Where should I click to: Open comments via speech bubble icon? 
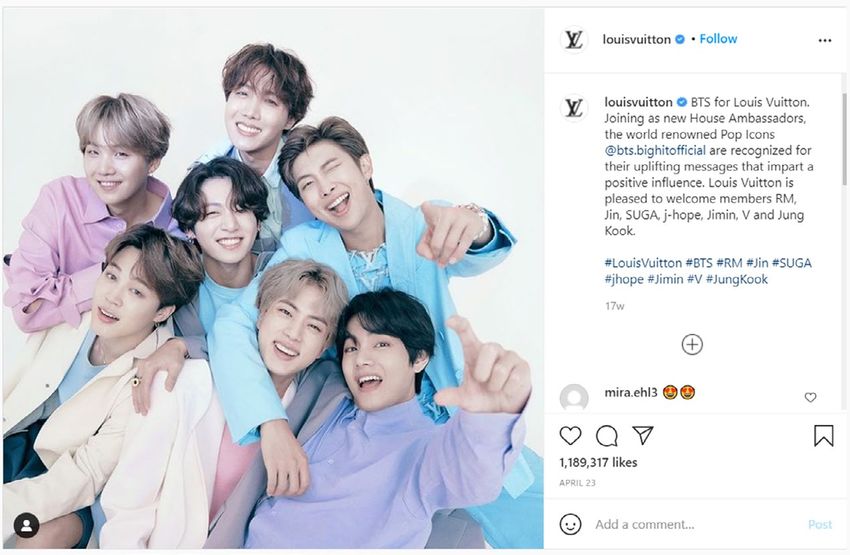[607, 436]
